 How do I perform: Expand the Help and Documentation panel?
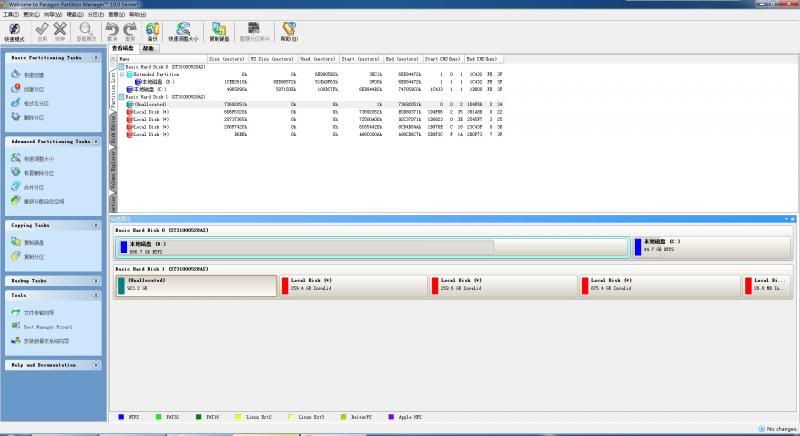(97, 365)
